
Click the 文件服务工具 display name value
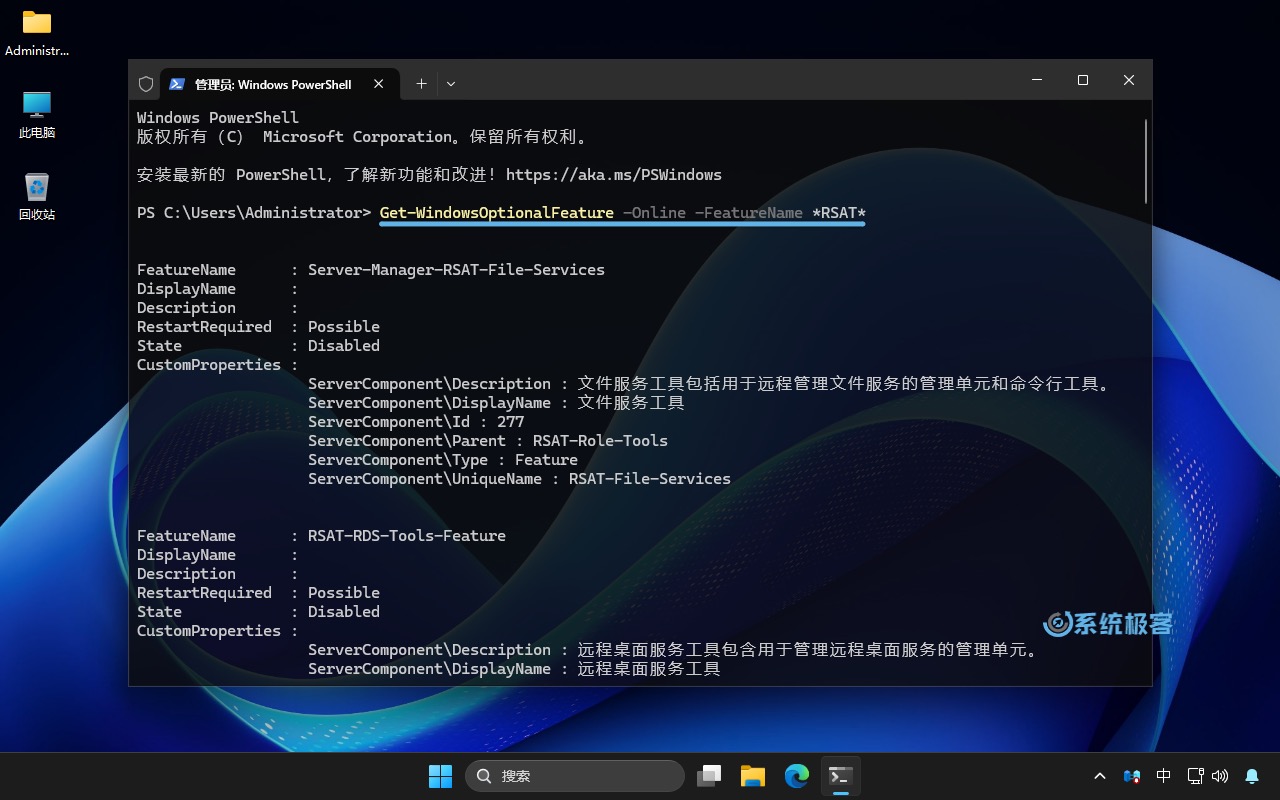pyautogui.click(x=631, y=403)
